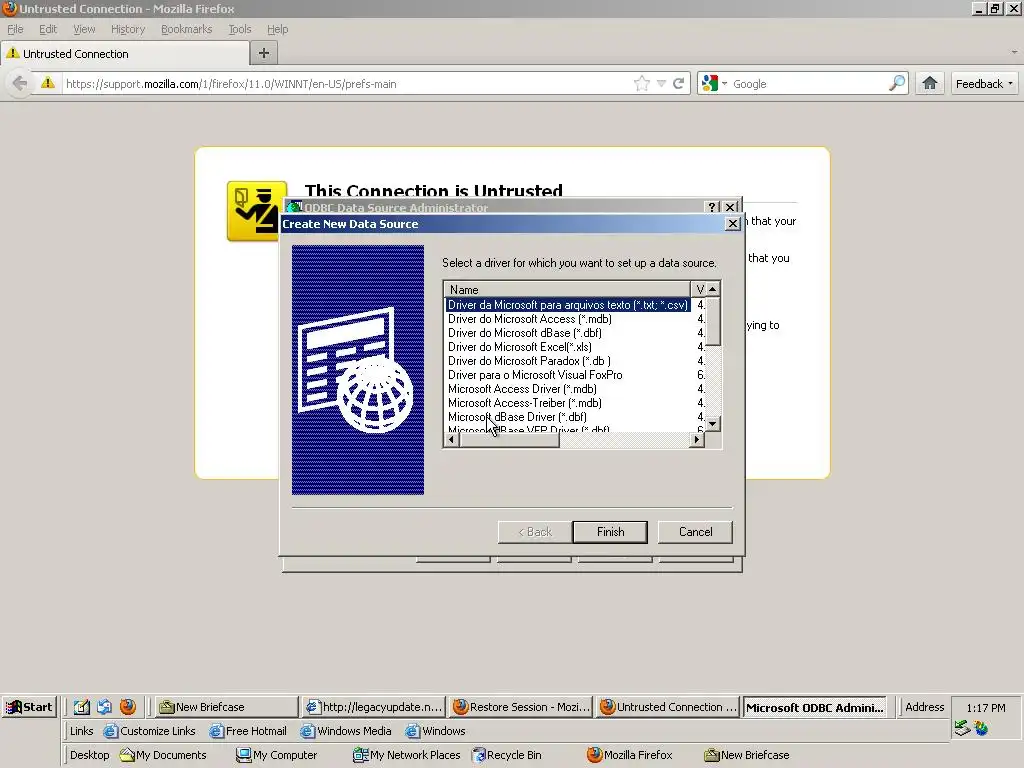Open the list all tabs dropdown
This screenshot has height=768, width=1024.
point(1014,52)
